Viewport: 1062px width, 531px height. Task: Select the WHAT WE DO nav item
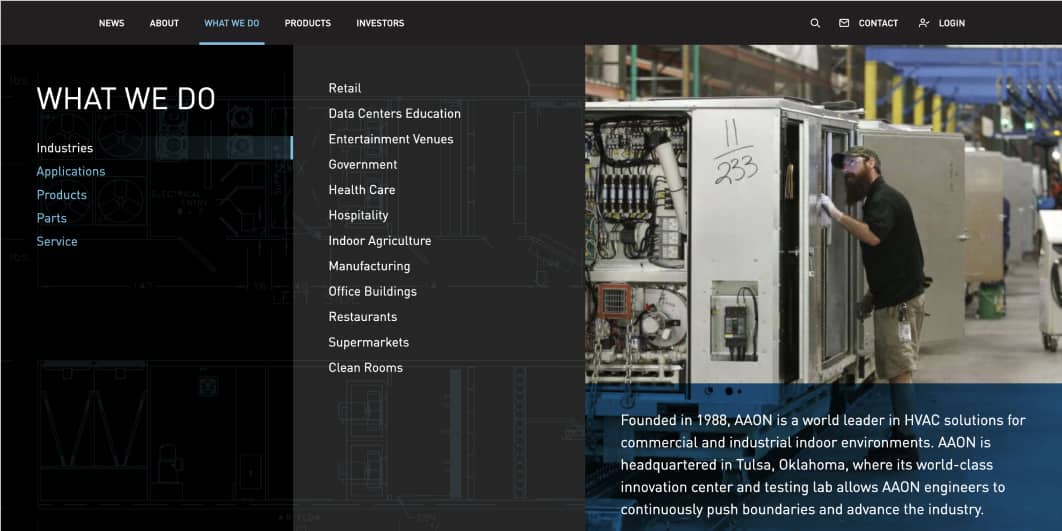[232, 23]
